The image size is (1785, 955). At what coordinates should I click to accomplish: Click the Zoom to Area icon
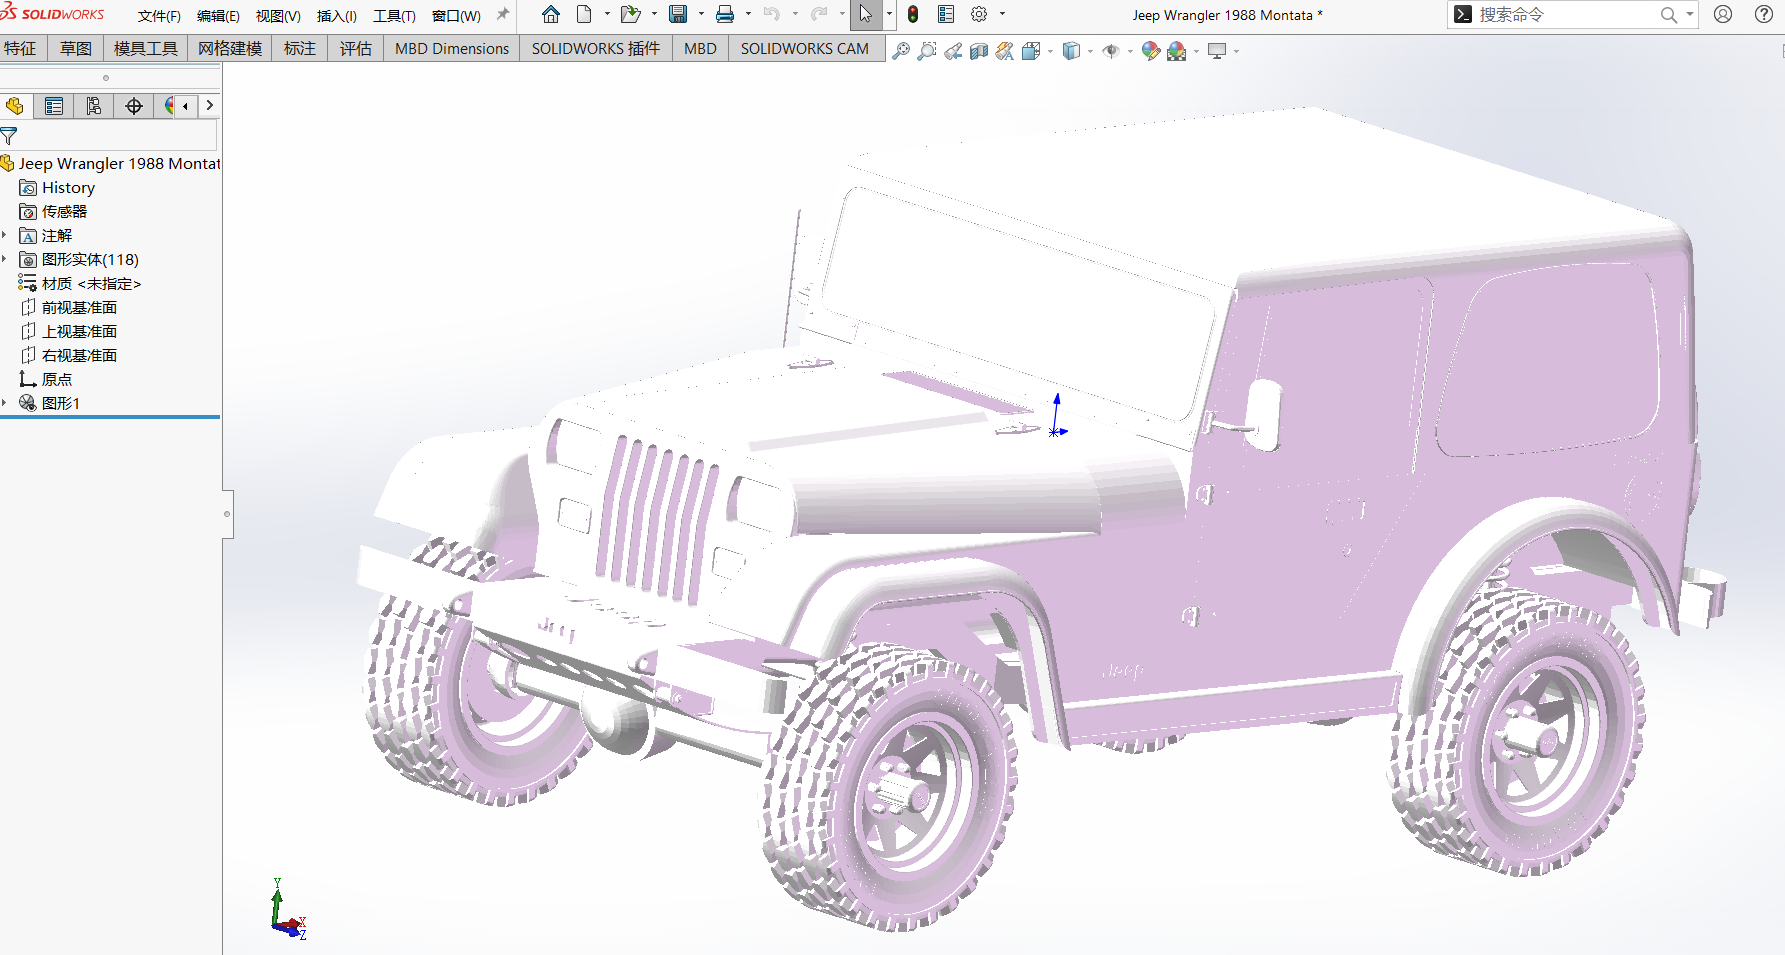[927, 51]
